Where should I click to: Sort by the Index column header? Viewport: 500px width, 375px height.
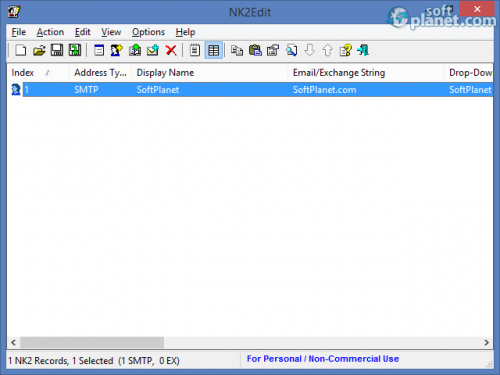pyautogui.click(x=38, y=73)
